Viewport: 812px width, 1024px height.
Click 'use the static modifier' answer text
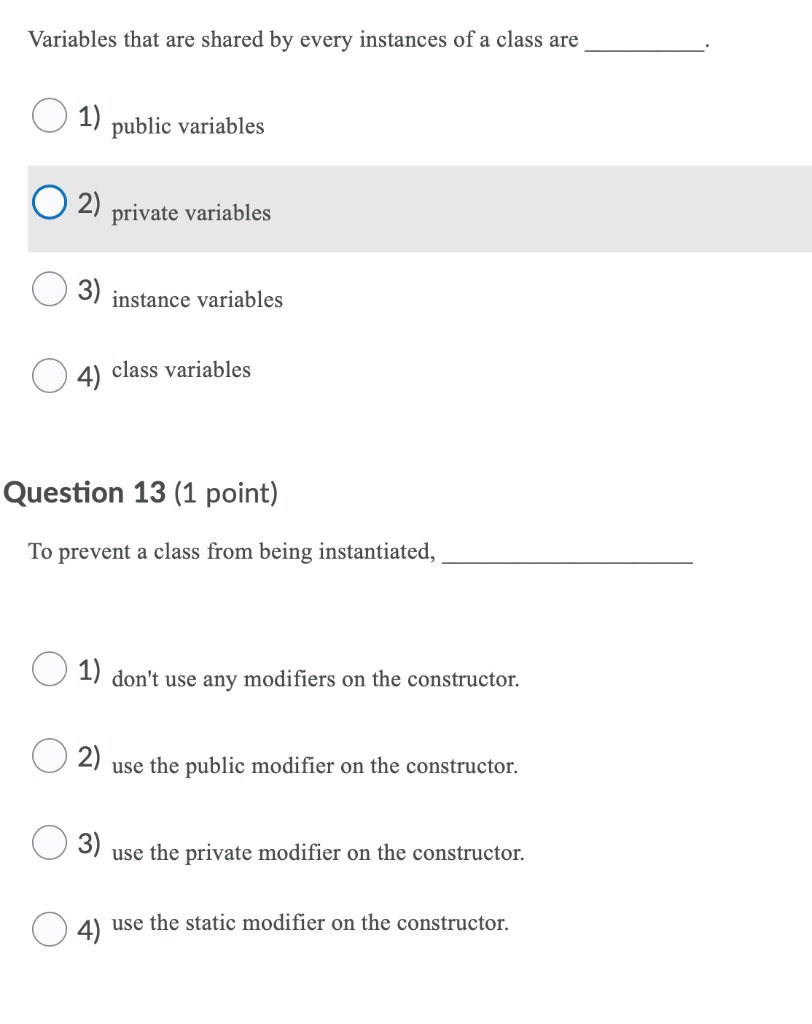click(310, 923)
